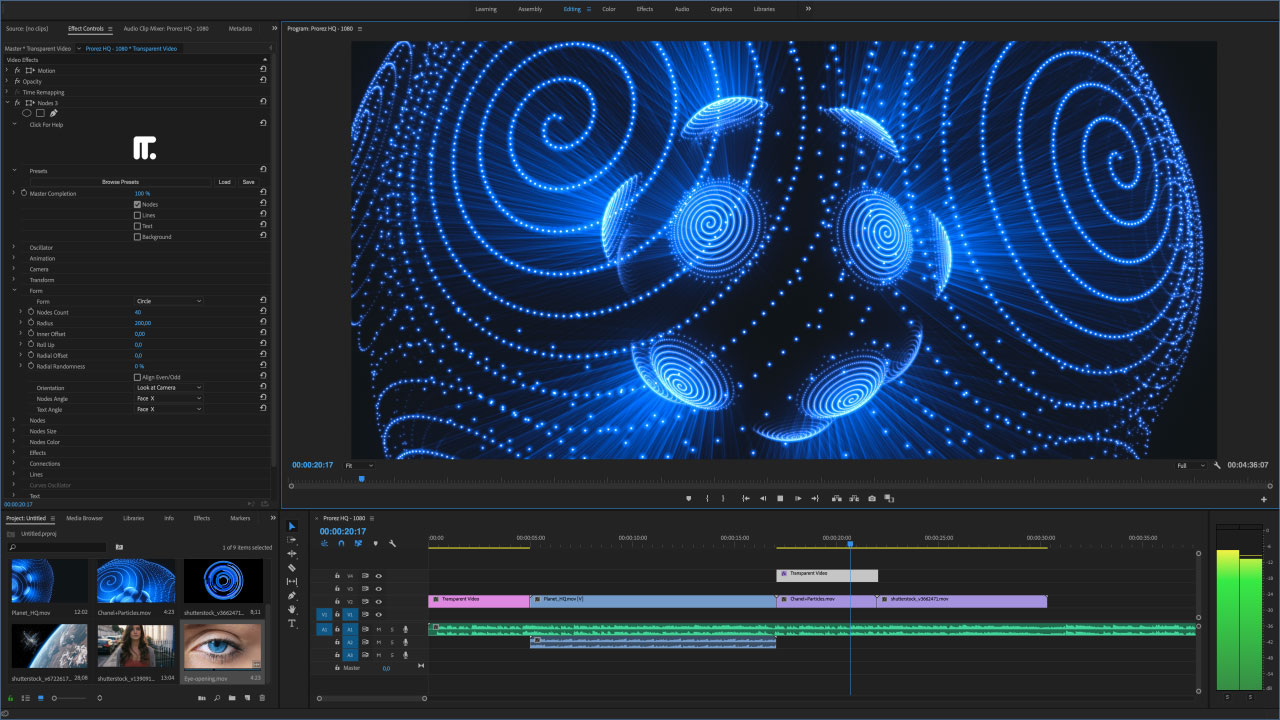Uncheck the Nodes checkbox
This screenshot has height=720, width=1280.
(137, 204)
